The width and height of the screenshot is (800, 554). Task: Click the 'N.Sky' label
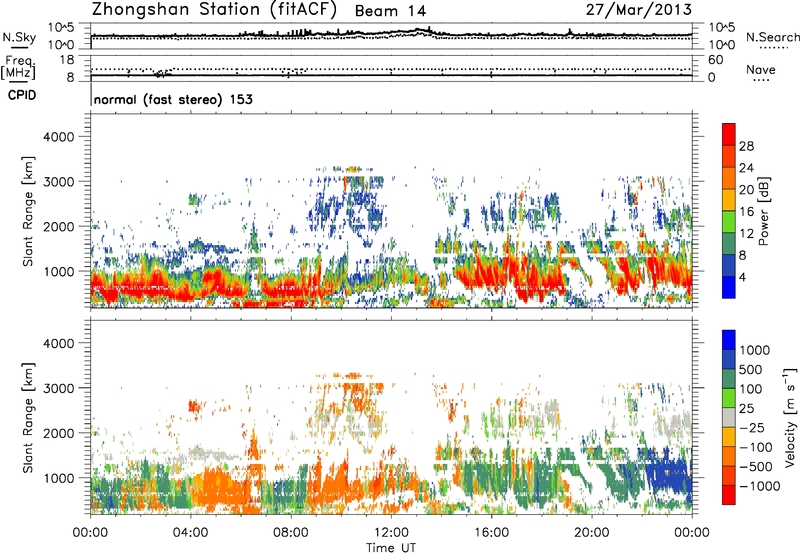pos(19,37)
